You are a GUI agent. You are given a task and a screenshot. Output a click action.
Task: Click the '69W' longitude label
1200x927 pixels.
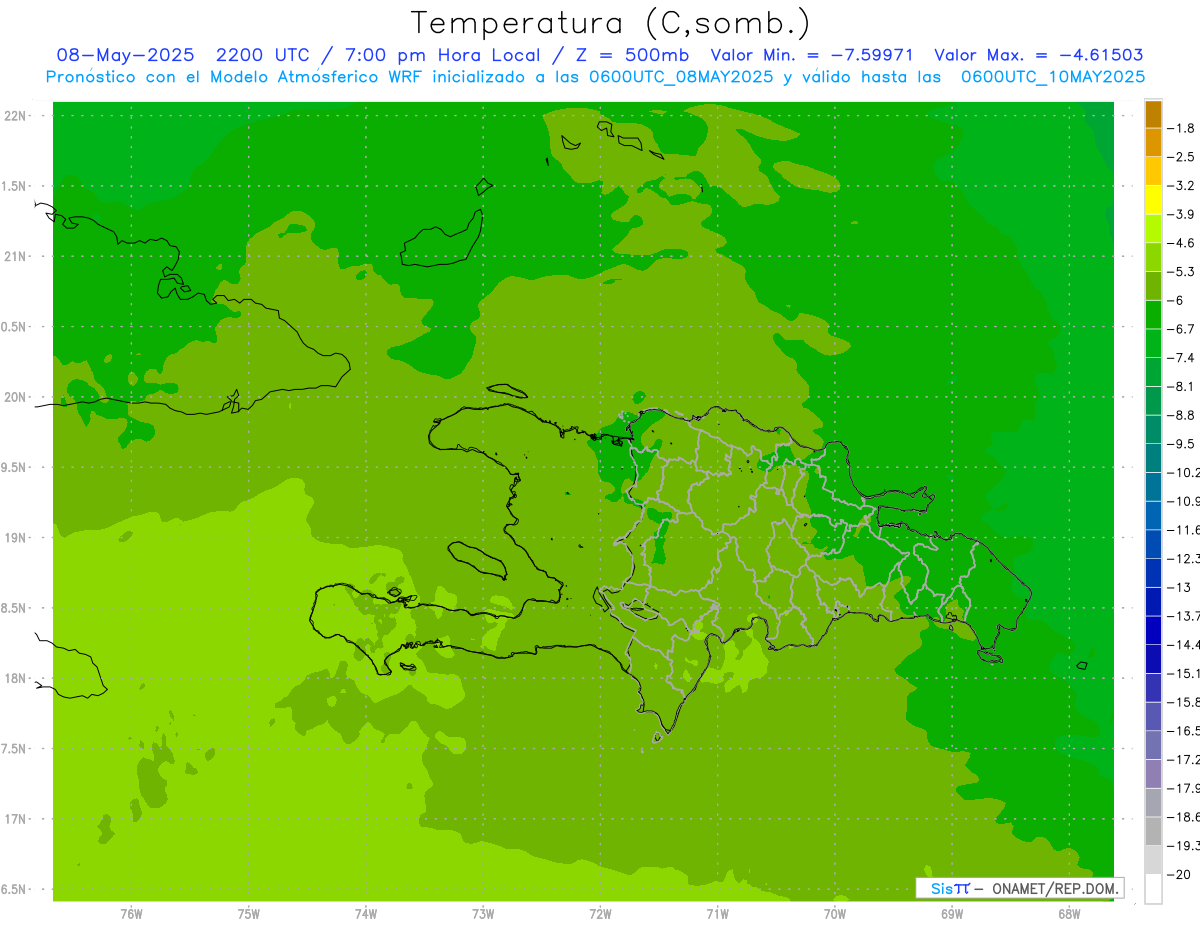point(952,914)
